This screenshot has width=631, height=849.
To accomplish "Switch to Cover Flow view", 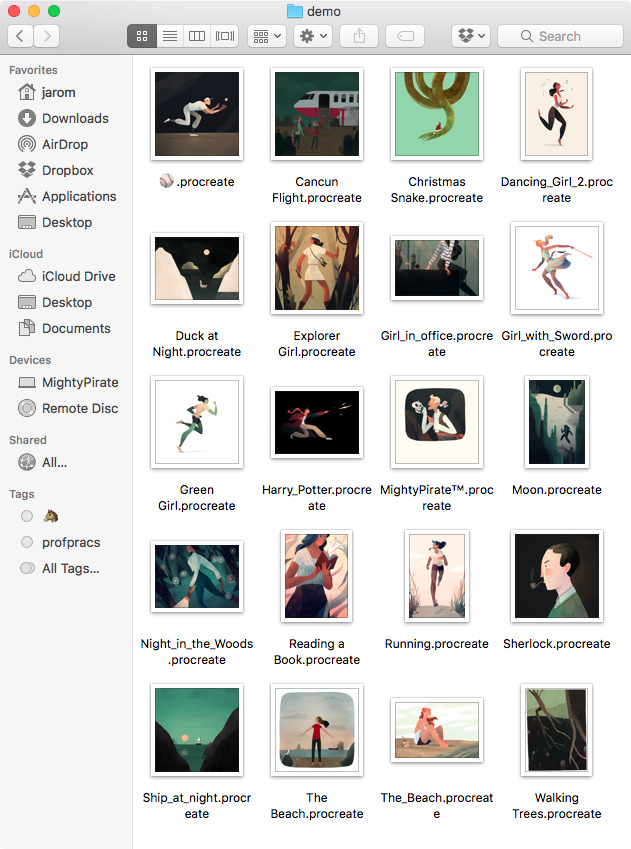I will [225, 36].
